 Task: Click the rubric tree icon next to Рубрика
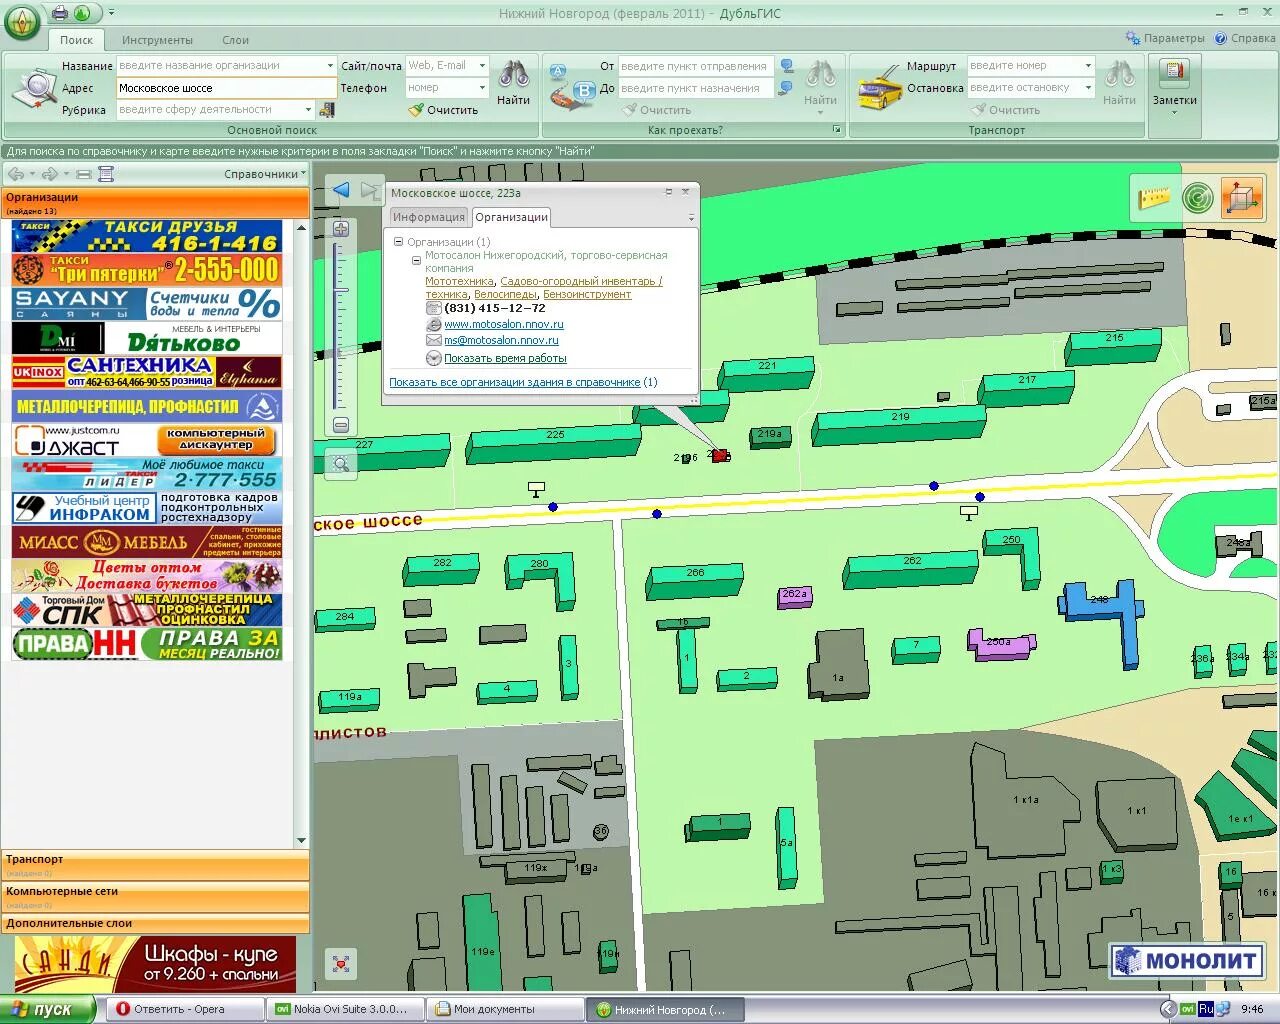(x=326, y=110)
